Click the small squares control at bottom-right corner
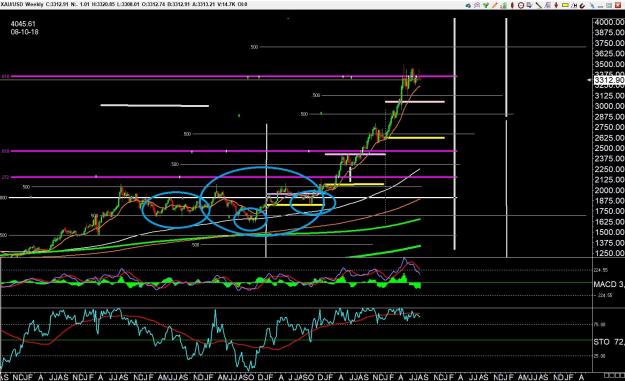The image size is (625, 381). coord(614,376)
